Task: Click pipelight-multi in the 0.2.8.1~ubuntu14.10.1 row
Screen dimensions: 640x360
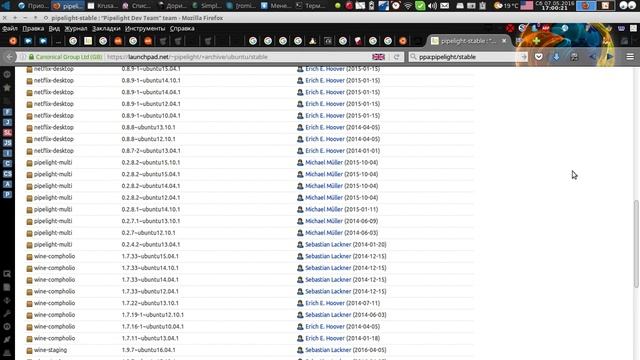Action: 53,209
